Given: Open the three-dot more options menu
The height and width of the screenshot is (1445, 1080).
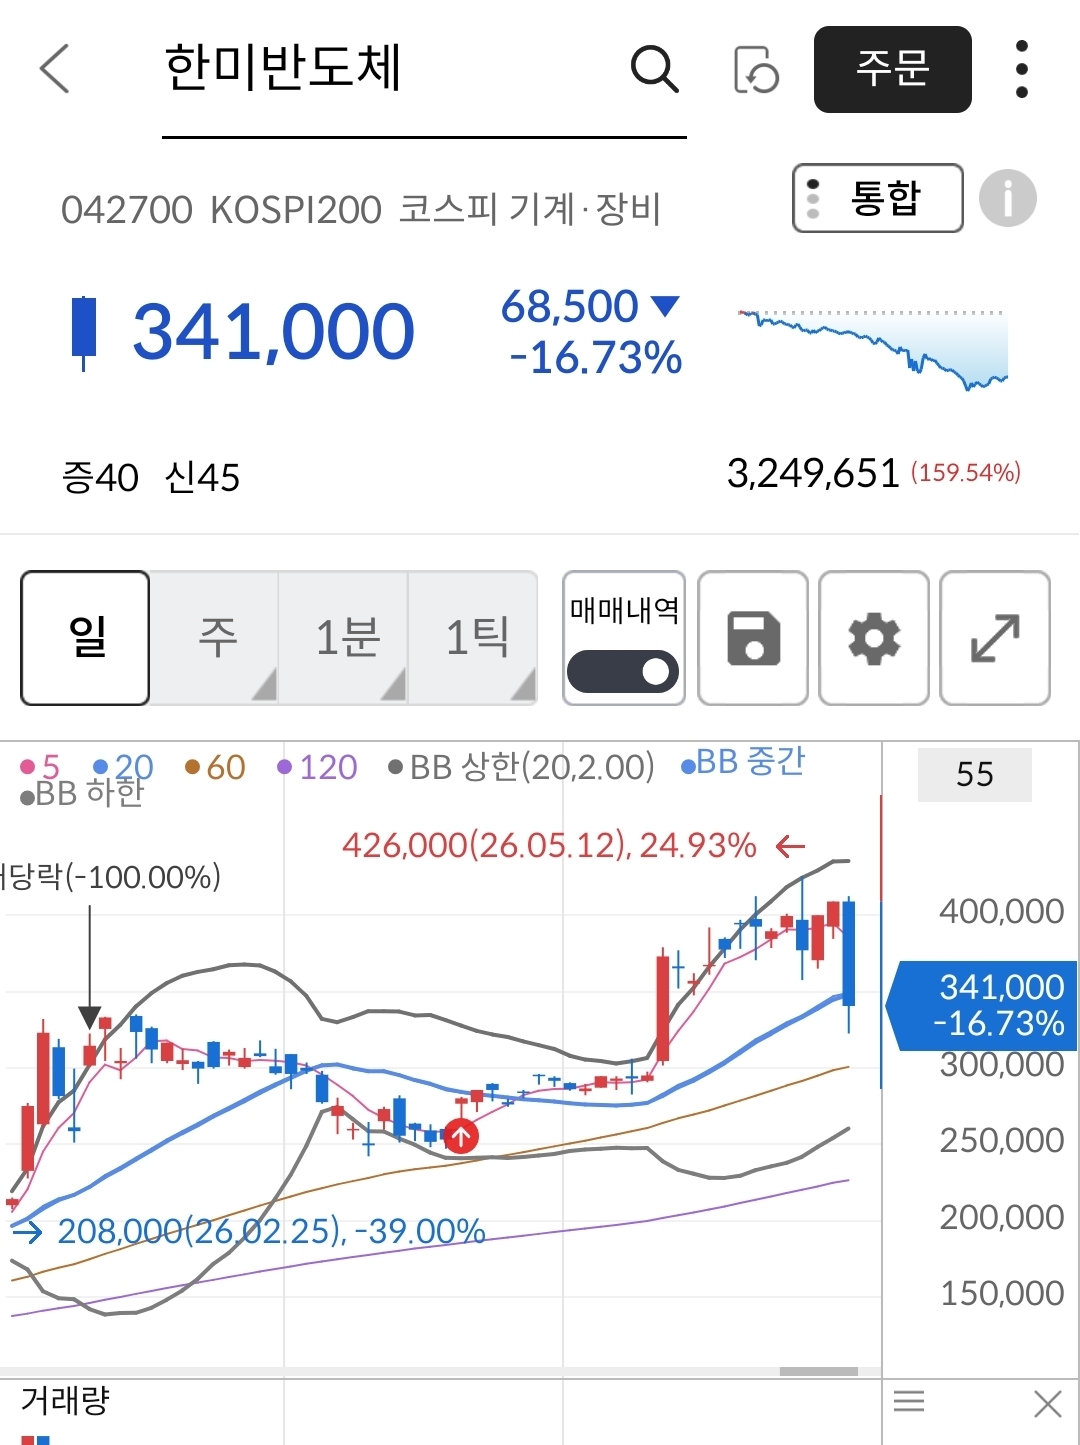Looking at the screenshot, I should pyautogui.click(x=1021, y=69).
